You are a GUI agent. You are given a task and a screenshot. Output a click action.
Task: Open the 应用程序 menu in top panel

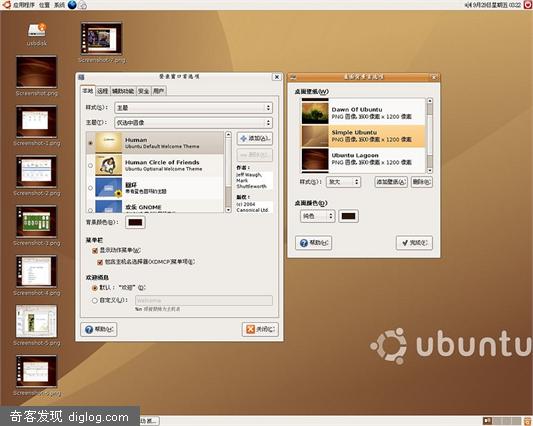tap(24, 5)
